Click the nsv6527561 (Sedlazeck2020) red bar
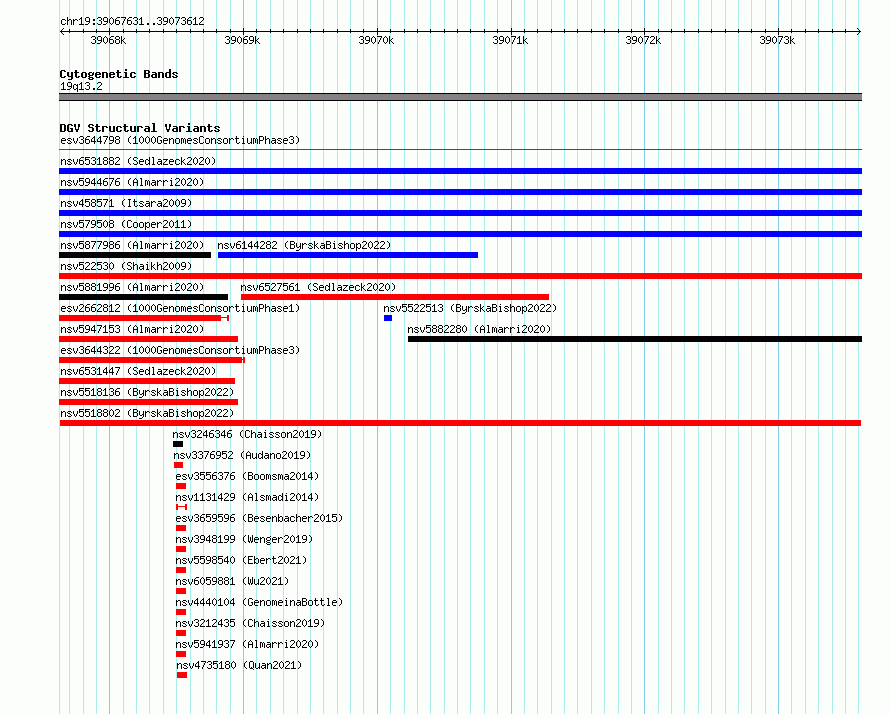Screen dimensions: 890x714 click(x=395, y=297)
